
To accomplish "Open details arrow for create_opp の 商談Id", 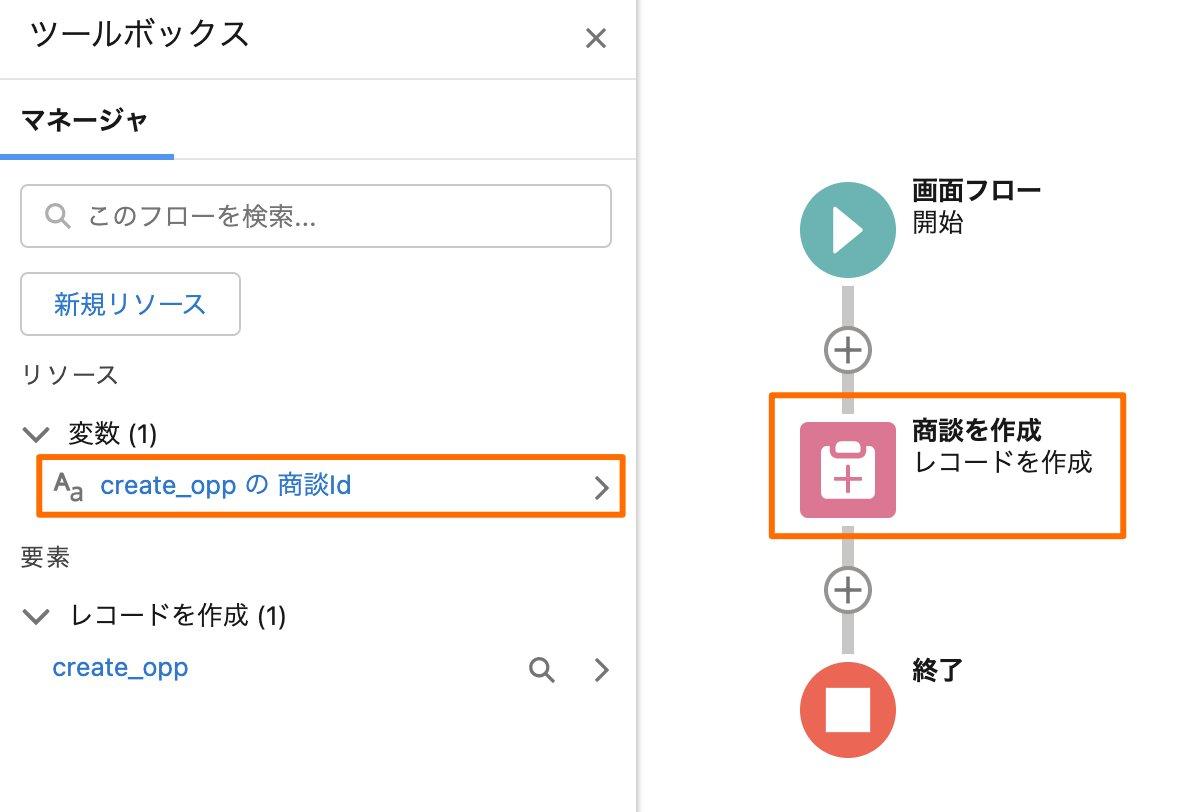I will click(602, 487).
